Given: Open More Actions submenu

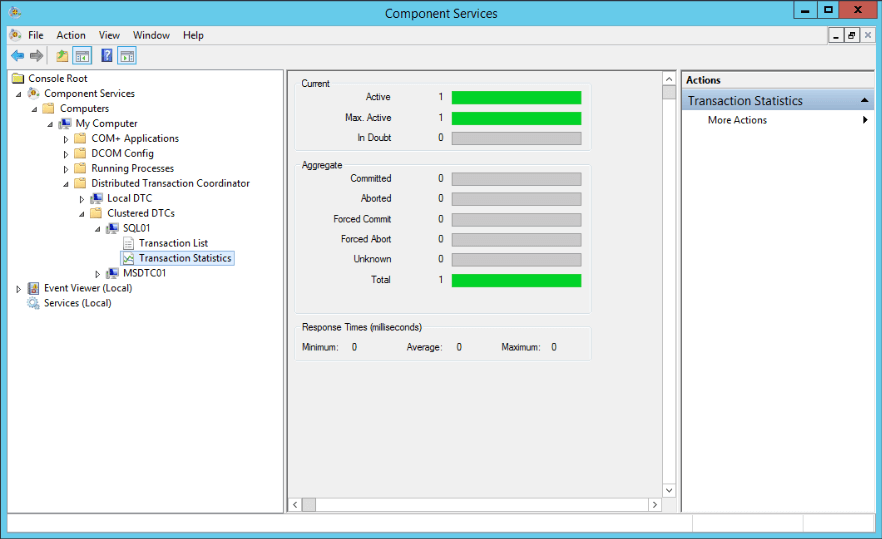Looking at the screenshot, I should coord(737,120).
